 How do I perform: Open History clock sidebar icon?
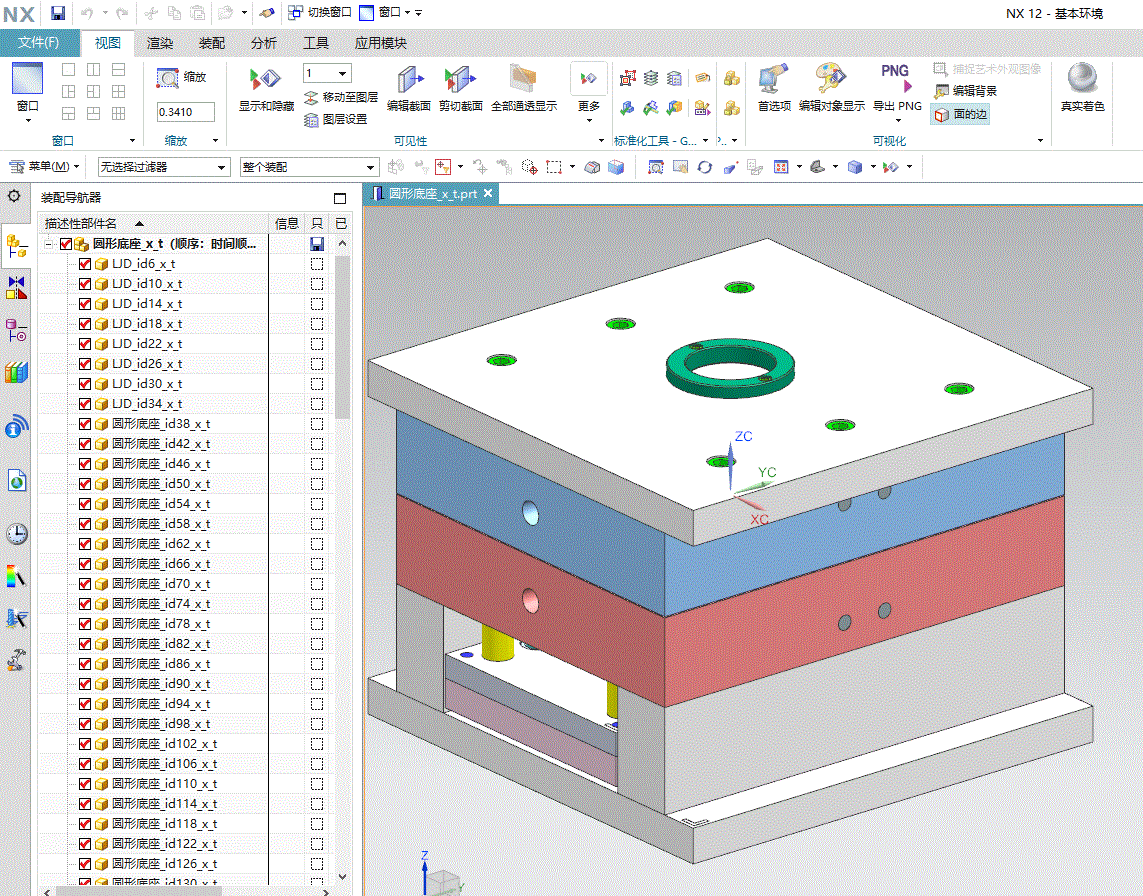click(x=17, y=534)
